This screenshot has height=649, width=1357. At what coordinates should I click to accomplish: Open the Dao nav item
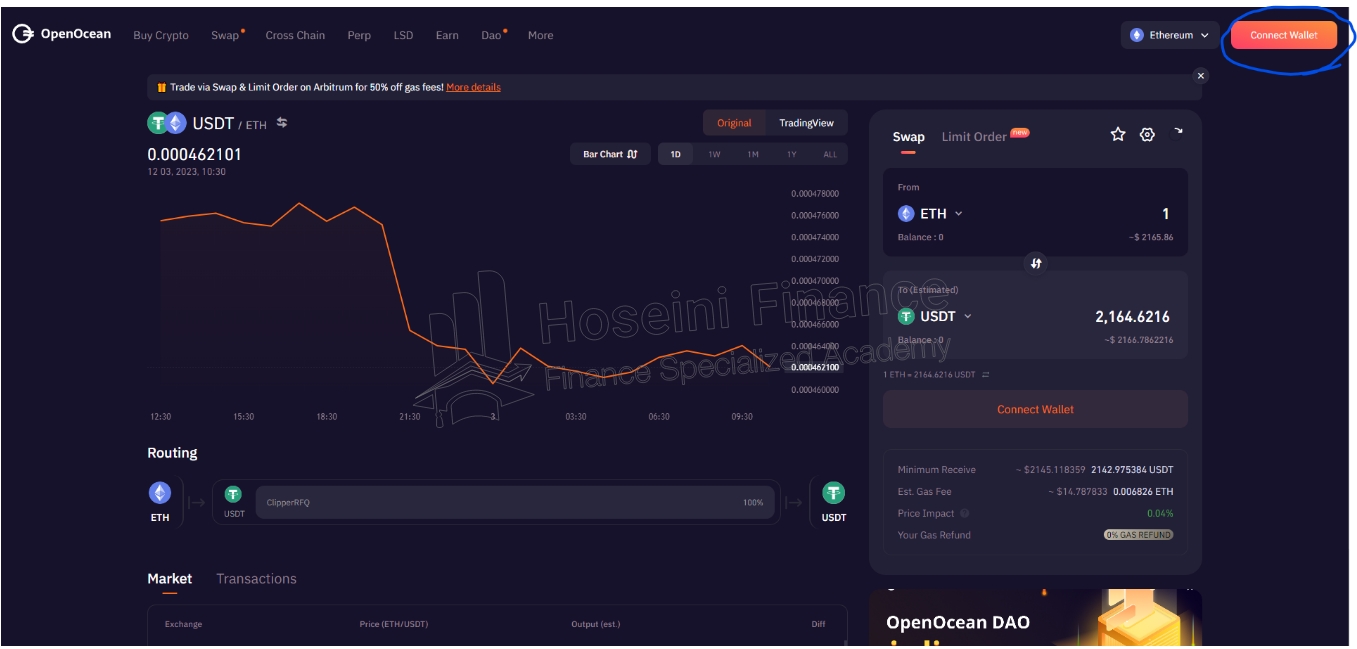[x=491, y=35]
